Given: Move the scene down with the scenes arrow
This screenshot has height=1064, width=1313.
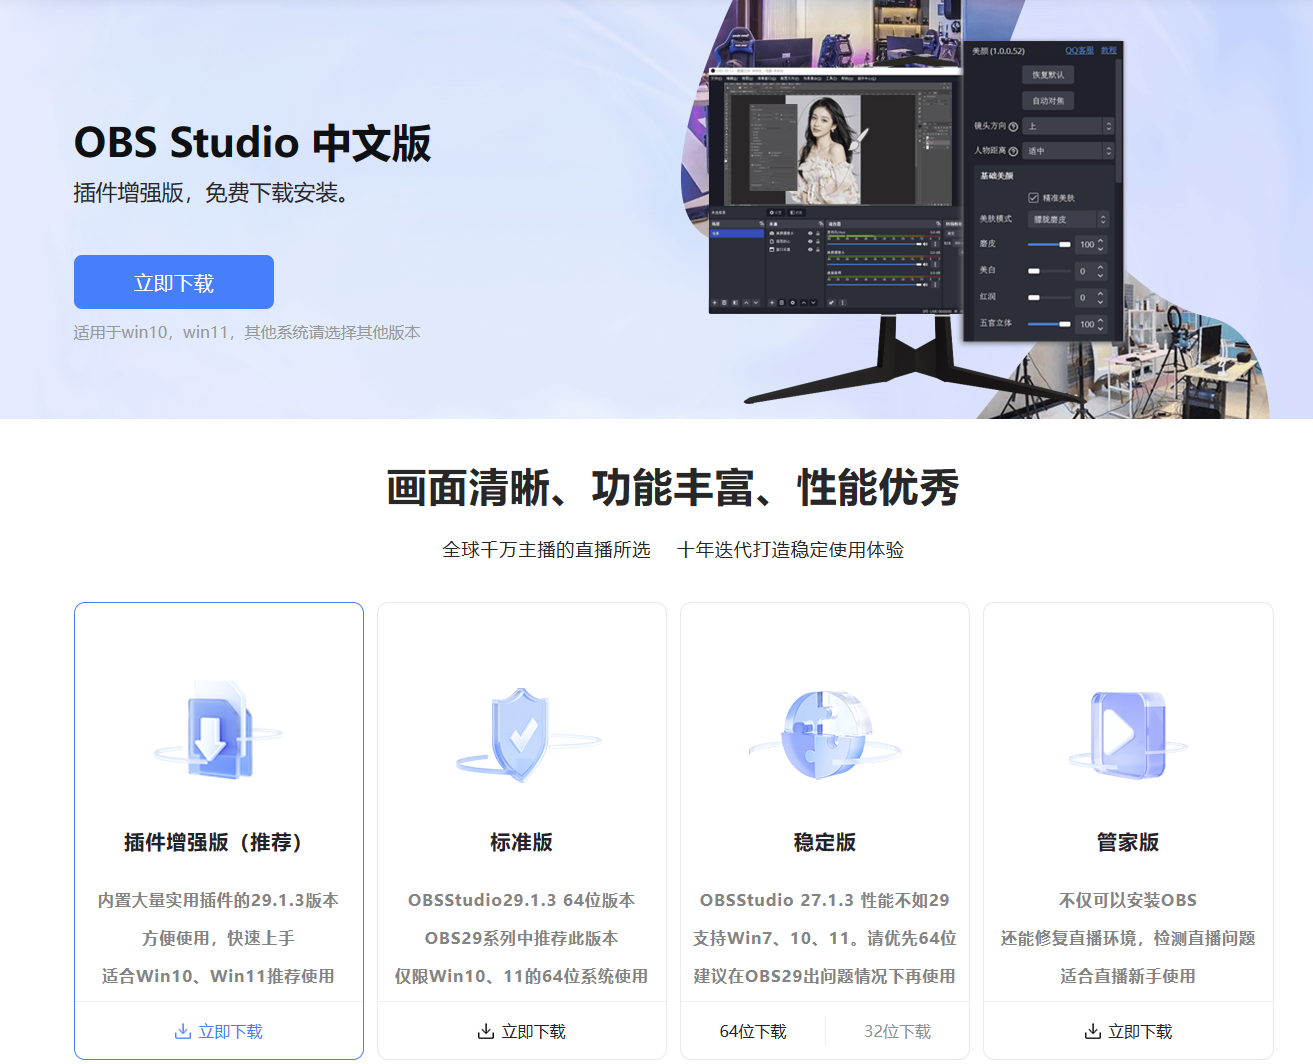Looking at the screenshot, I should point(756,302).
